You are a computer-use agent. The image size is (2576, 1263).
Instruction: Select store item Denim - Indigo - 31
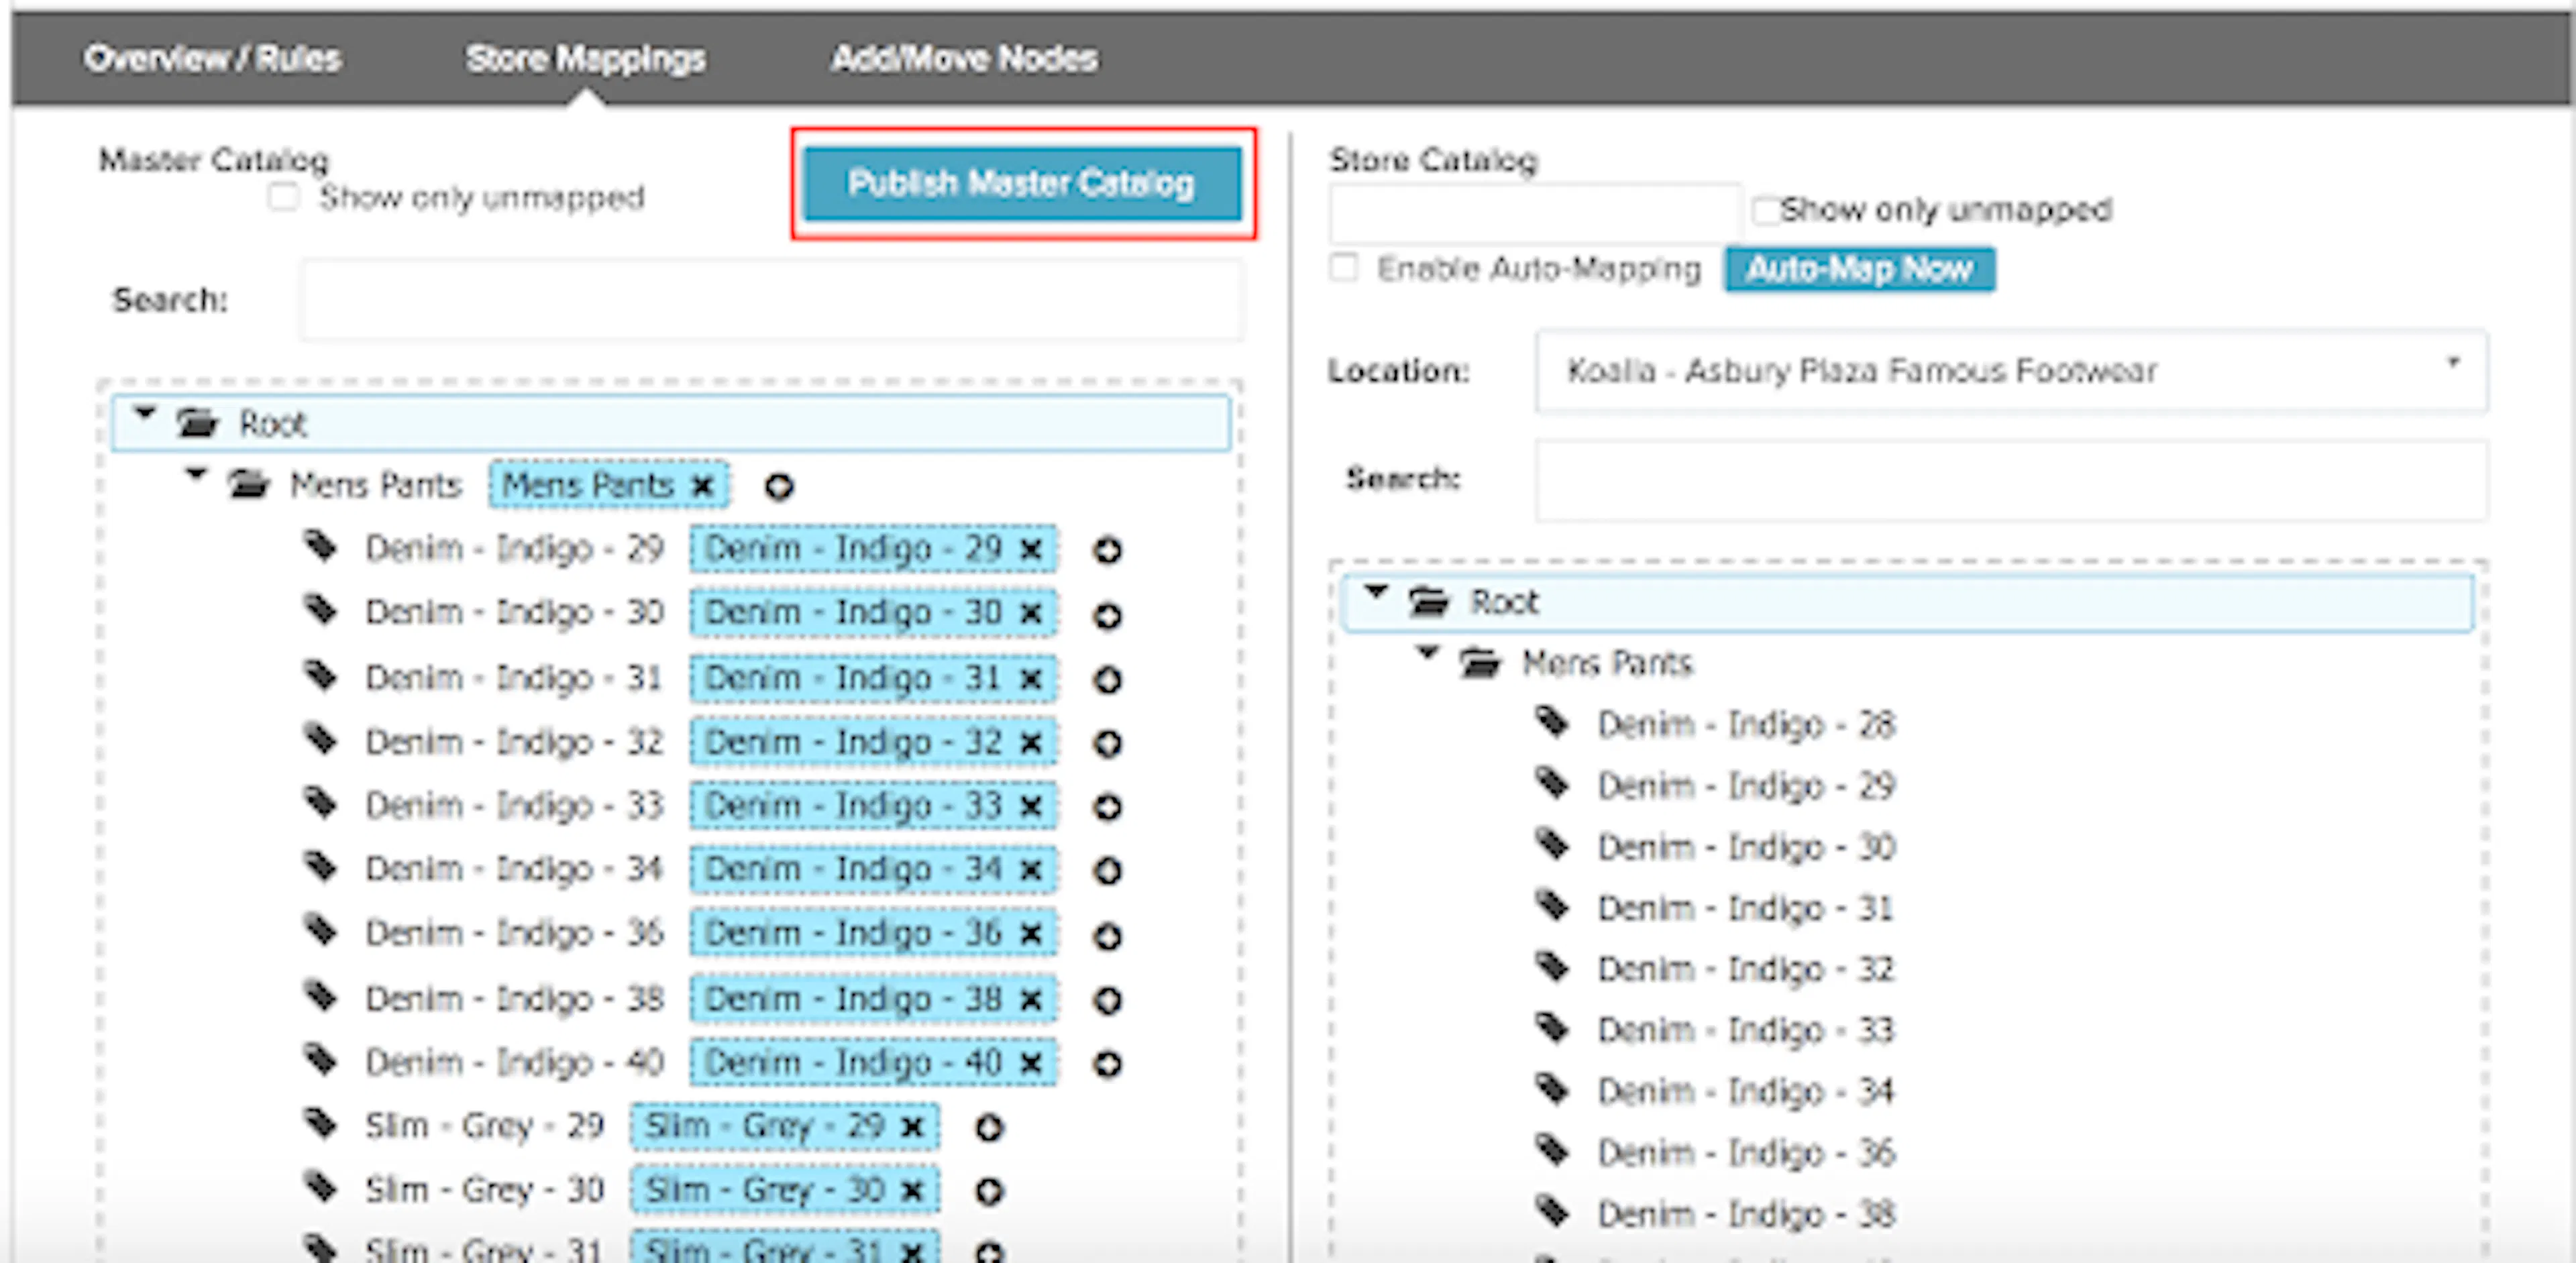(x=1746, y=909)
